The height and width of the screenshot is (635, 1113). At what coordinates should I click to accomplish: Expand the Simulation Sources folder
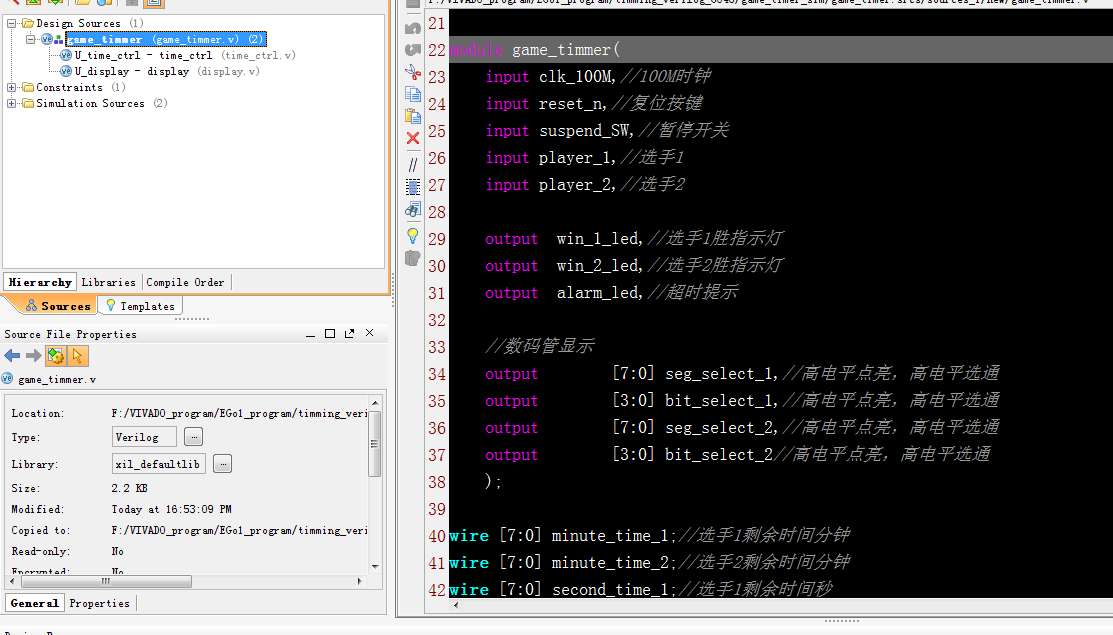[11, 104]
